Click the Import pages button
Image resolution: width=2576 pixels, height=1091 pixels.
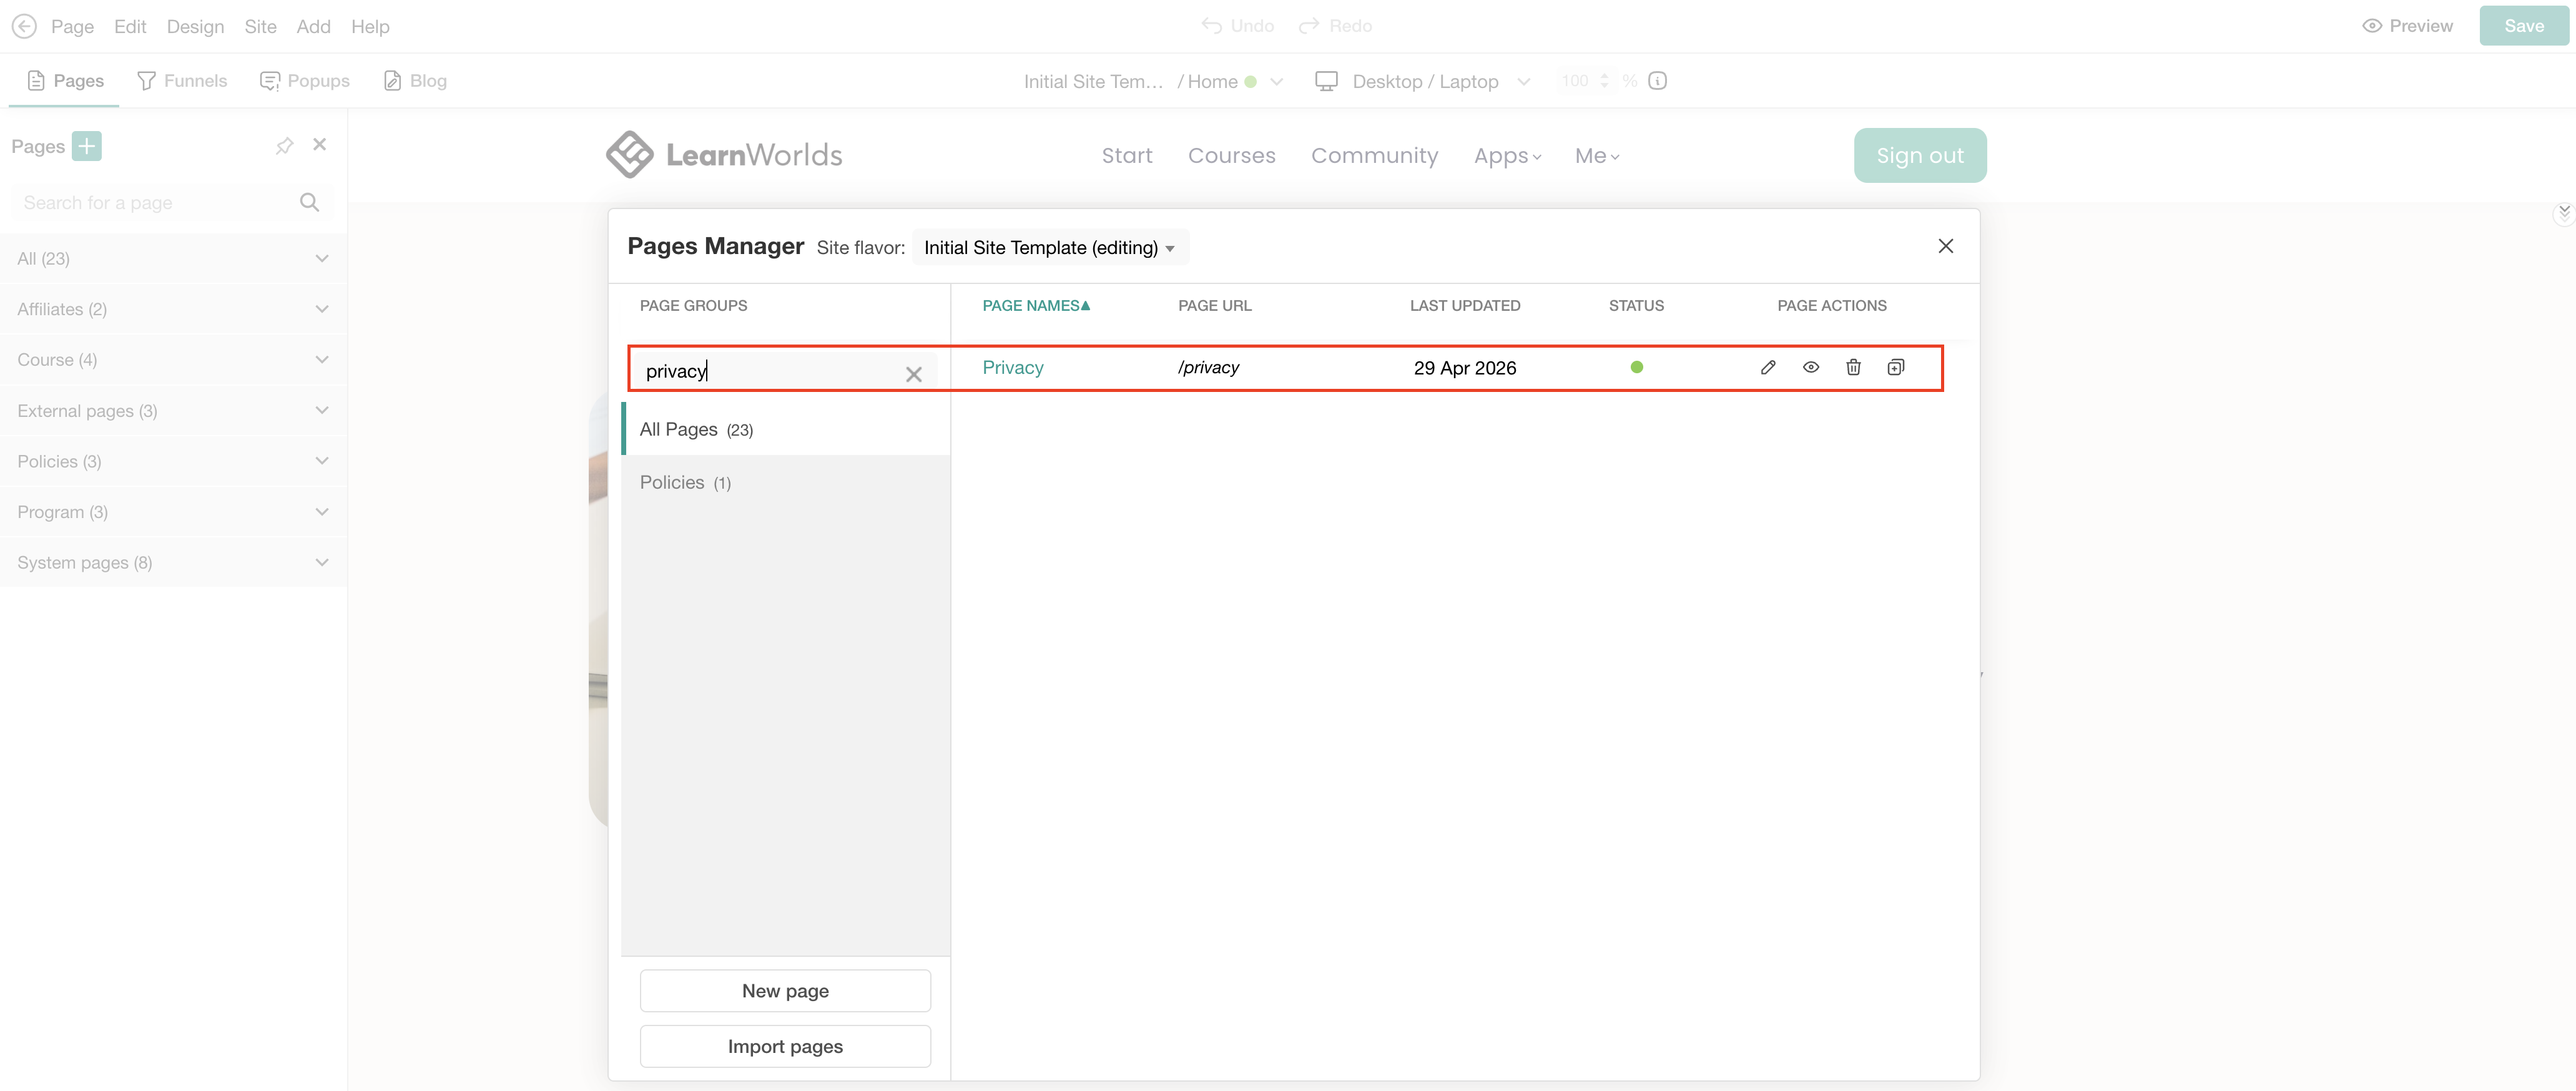tap(785, 1046)
